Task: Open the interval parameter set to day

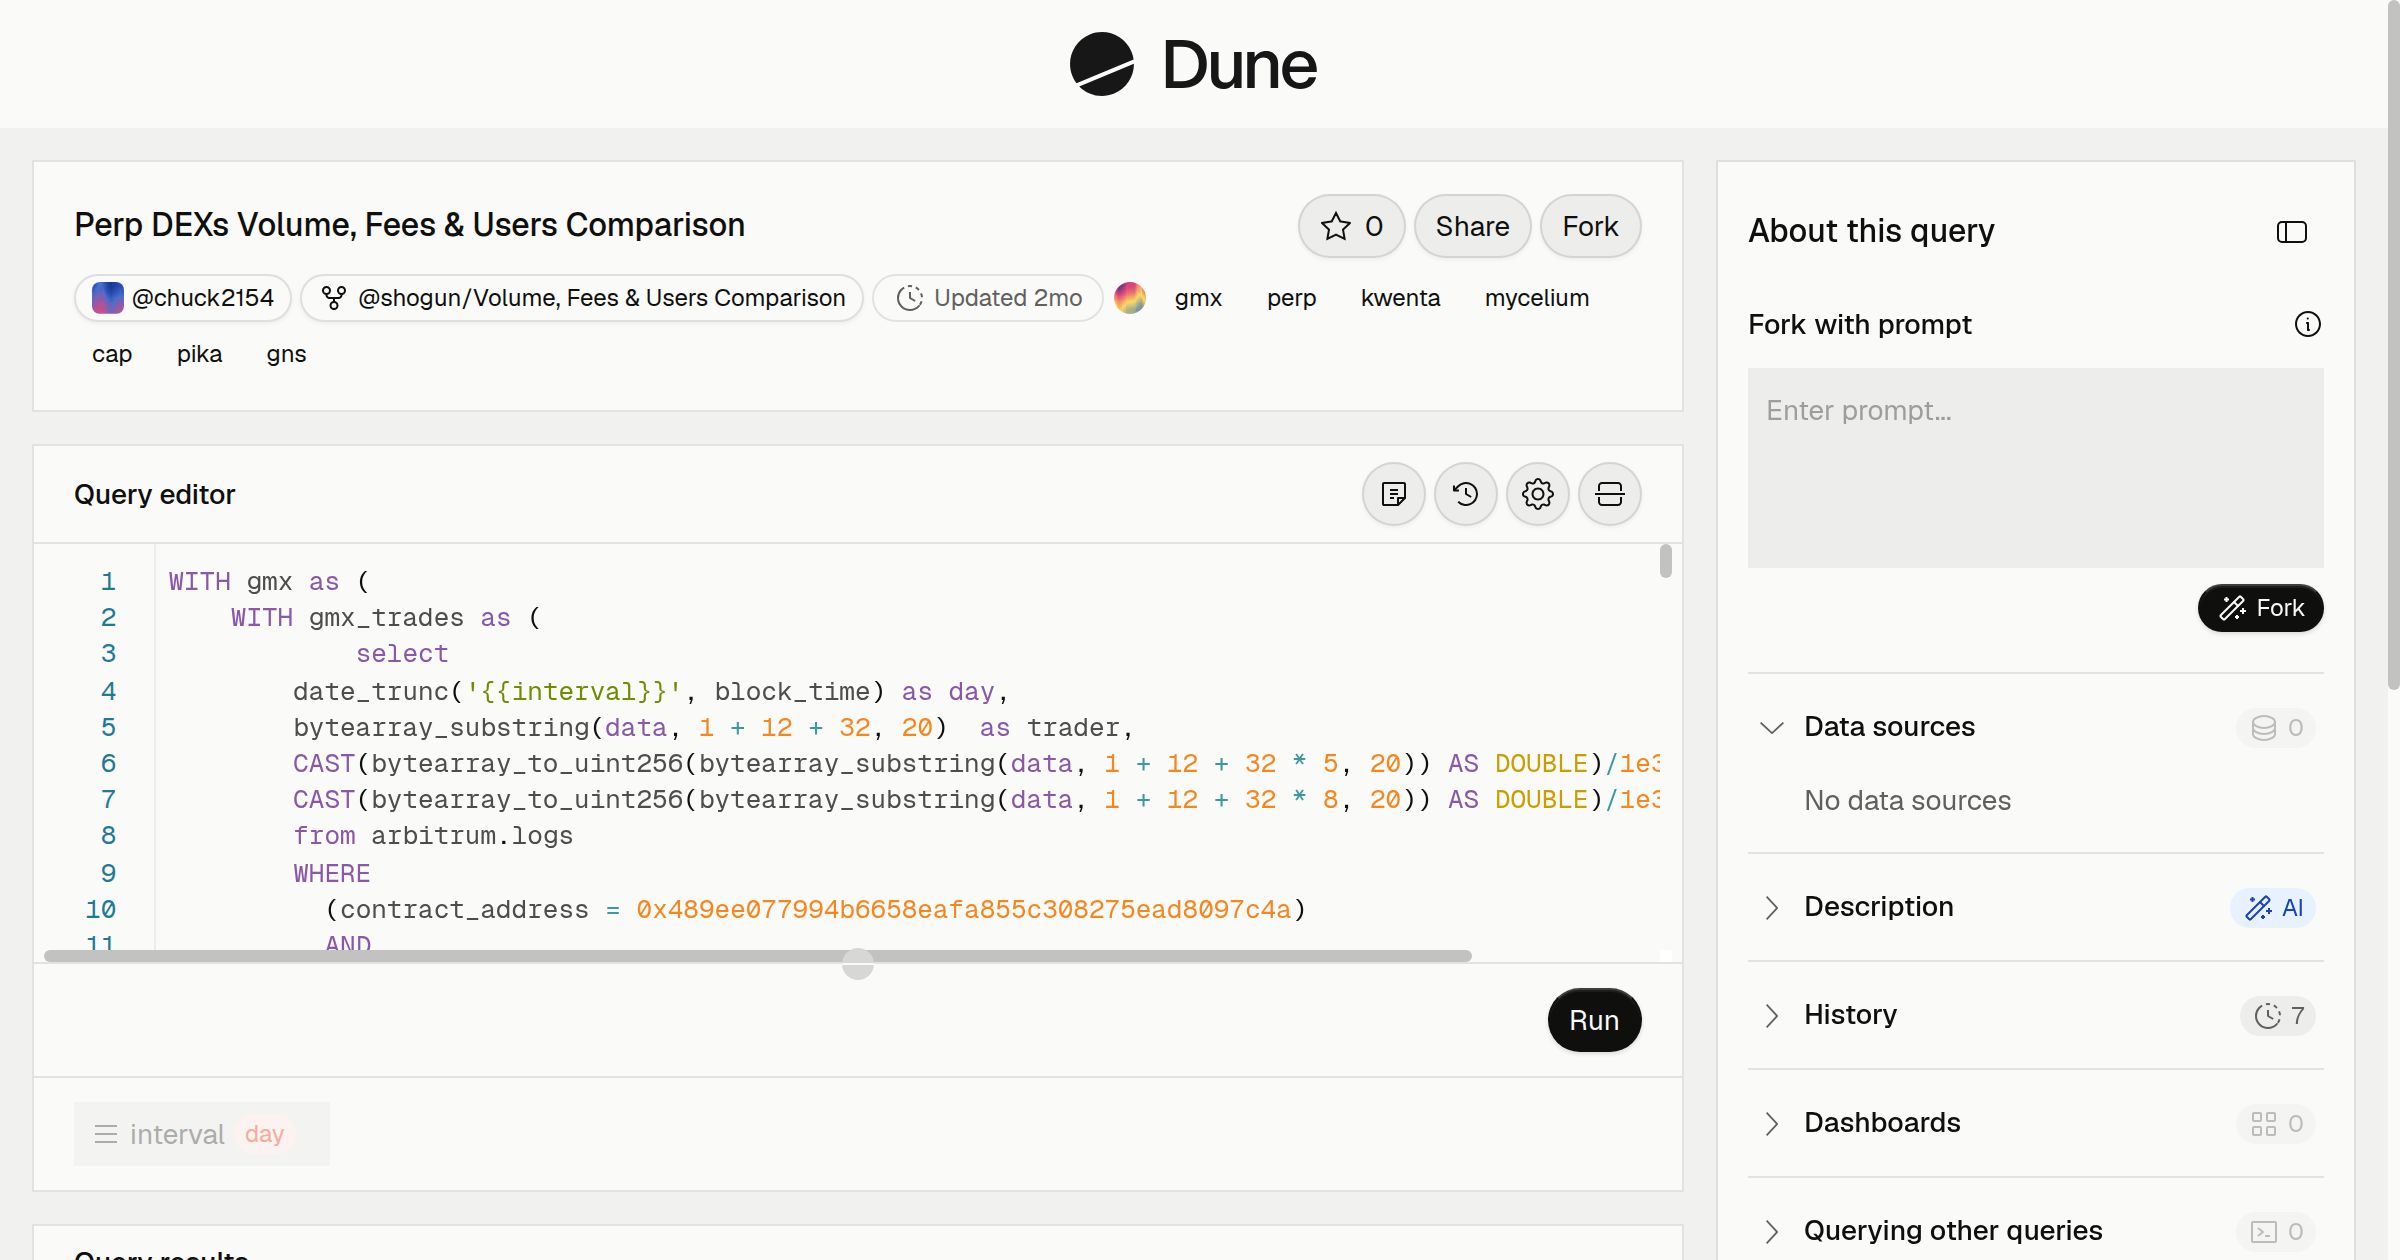Action: [x=201, y=1134]
